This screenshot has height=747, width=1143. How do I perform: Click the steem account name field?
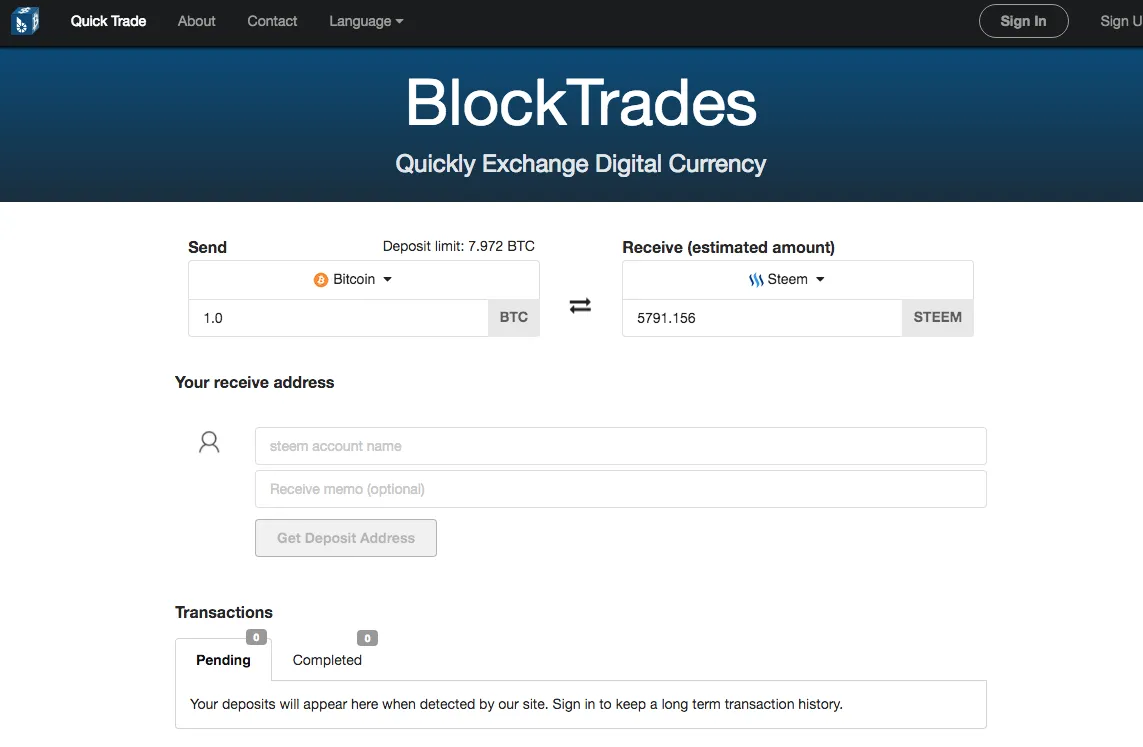coord(620,446)
